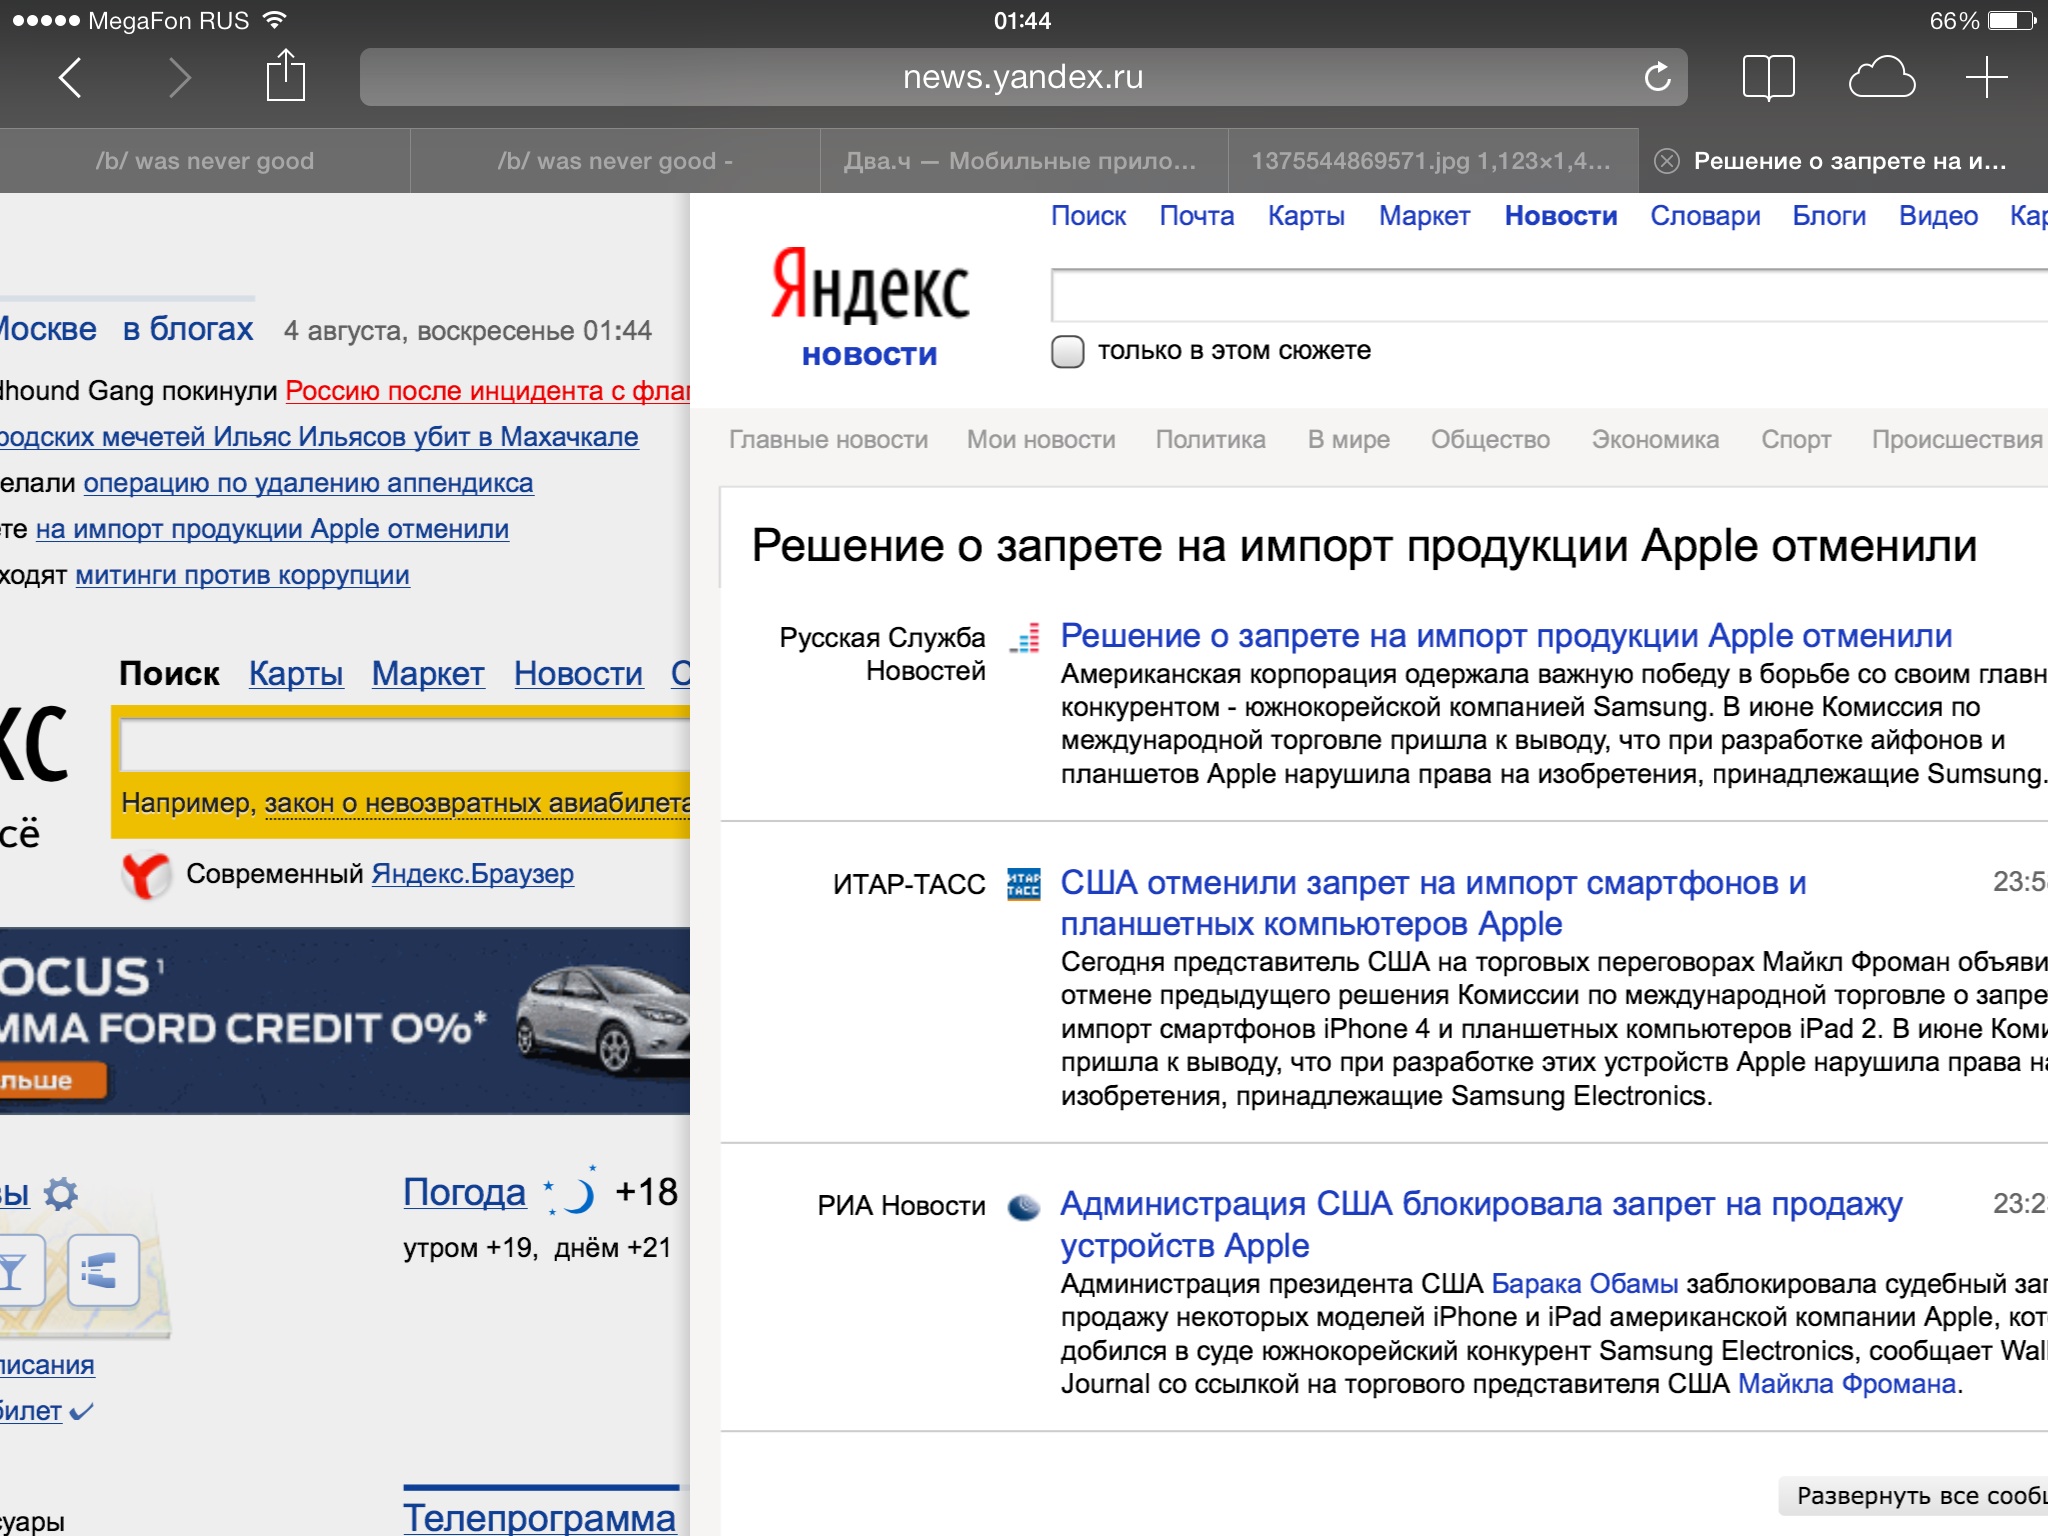Click the moon weather icon

[571, 1192]
